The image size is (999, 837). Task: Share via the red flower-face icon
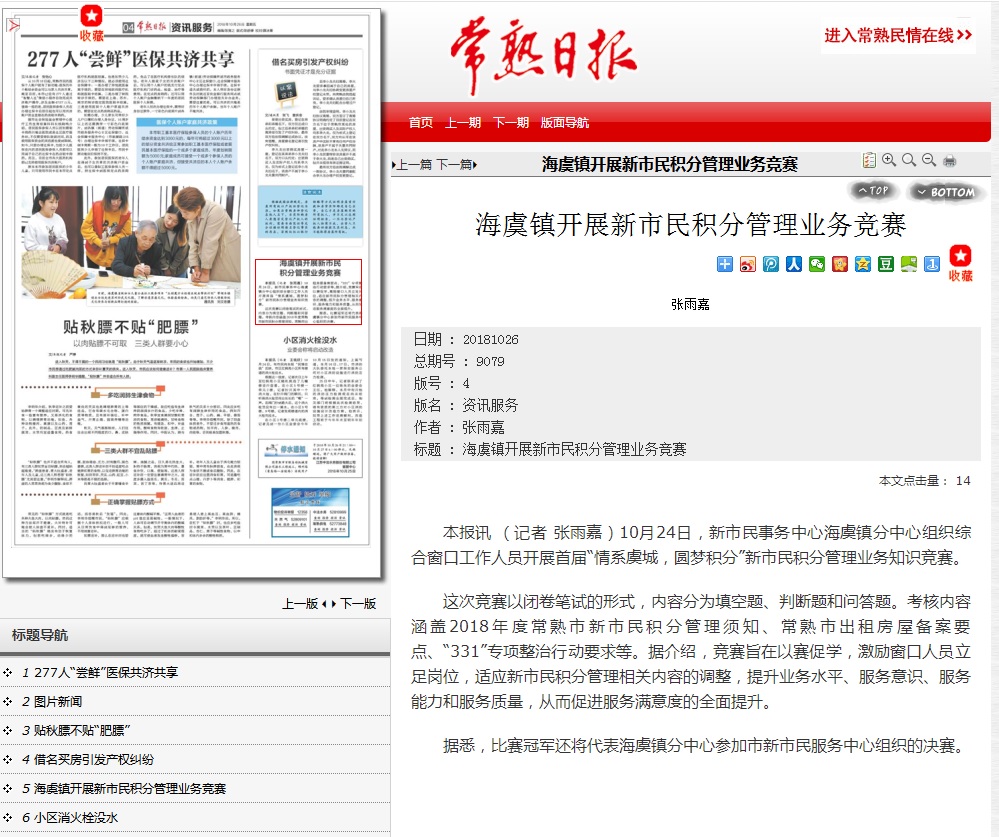click(x=840, y=264)
